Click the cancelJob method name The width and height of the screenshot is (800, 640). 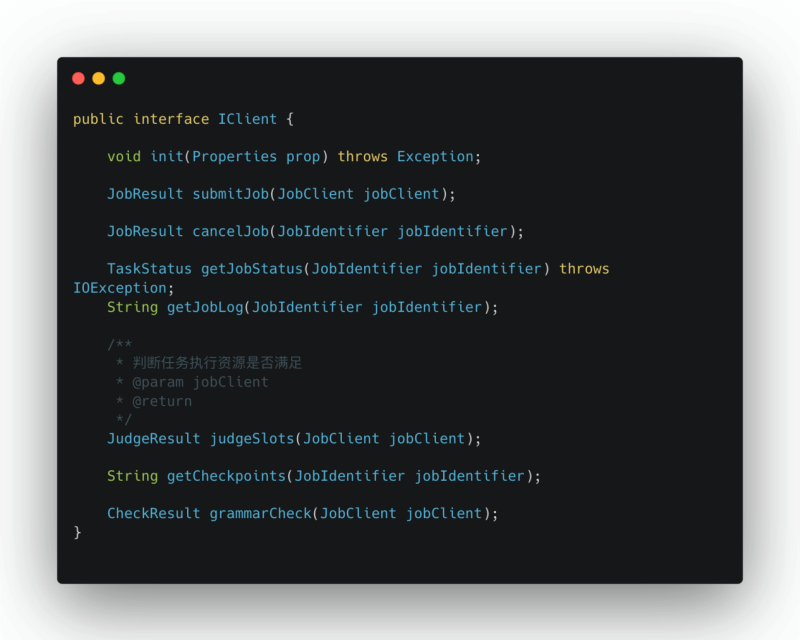click(x=231, y=231)
